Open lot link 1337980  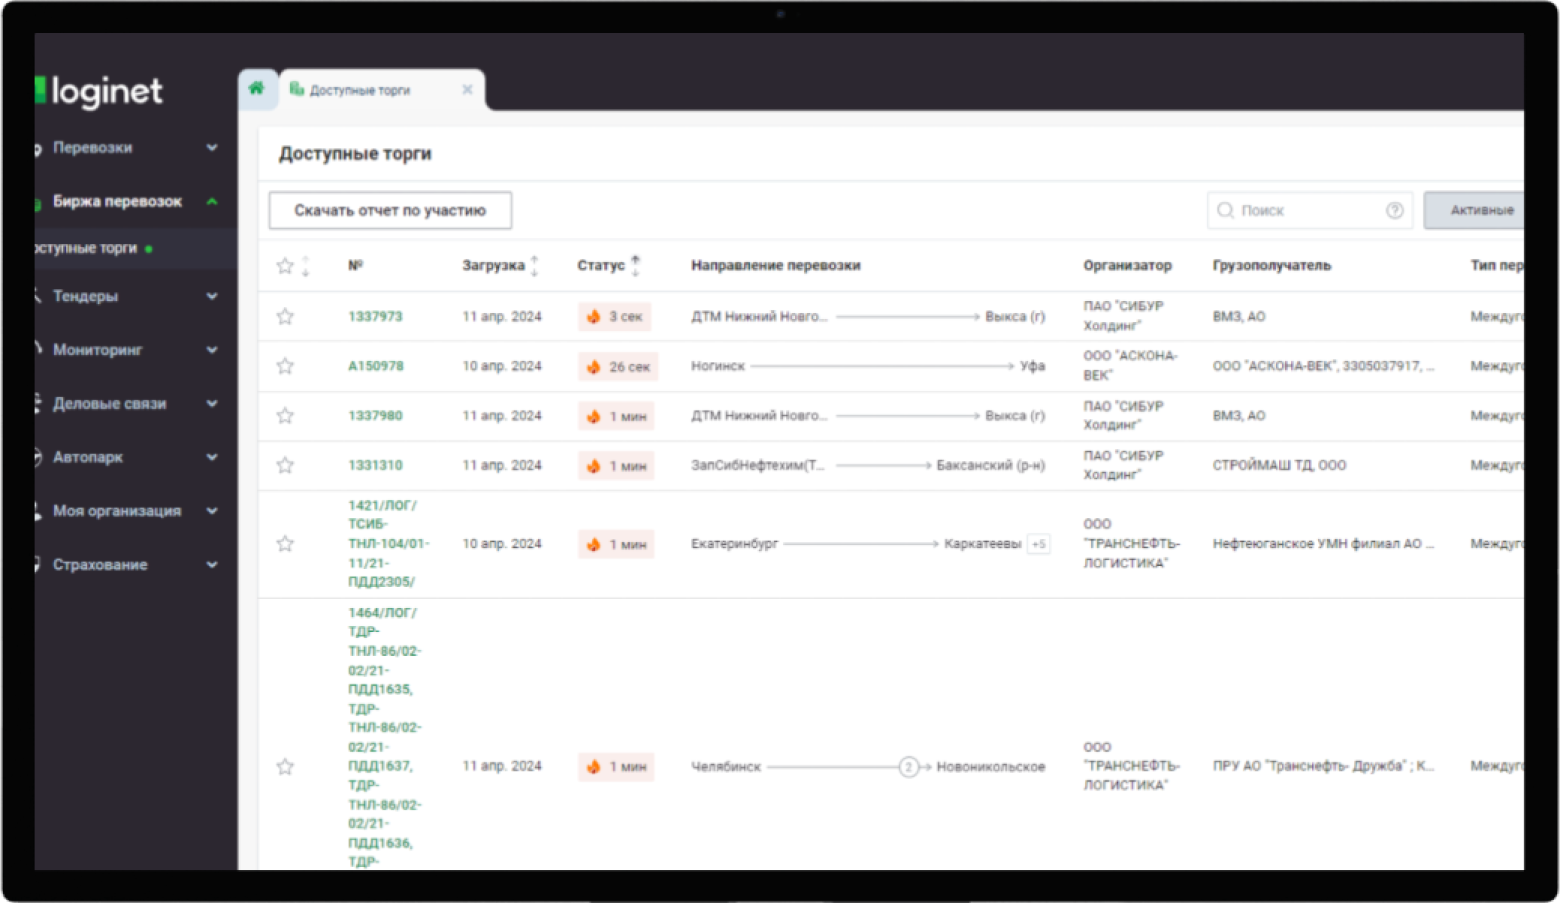[x=375, y=415]
